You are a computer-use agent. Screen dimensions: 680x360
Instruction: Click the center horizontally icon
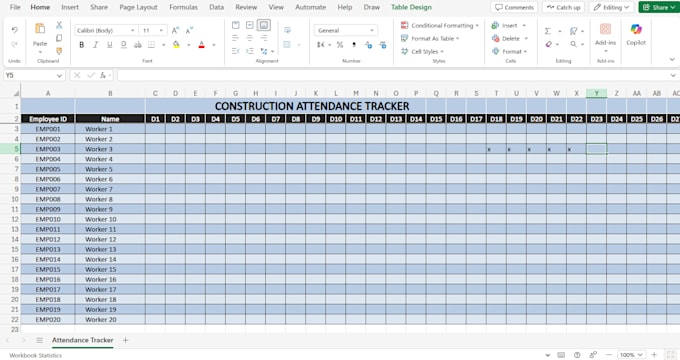(249, 38)
